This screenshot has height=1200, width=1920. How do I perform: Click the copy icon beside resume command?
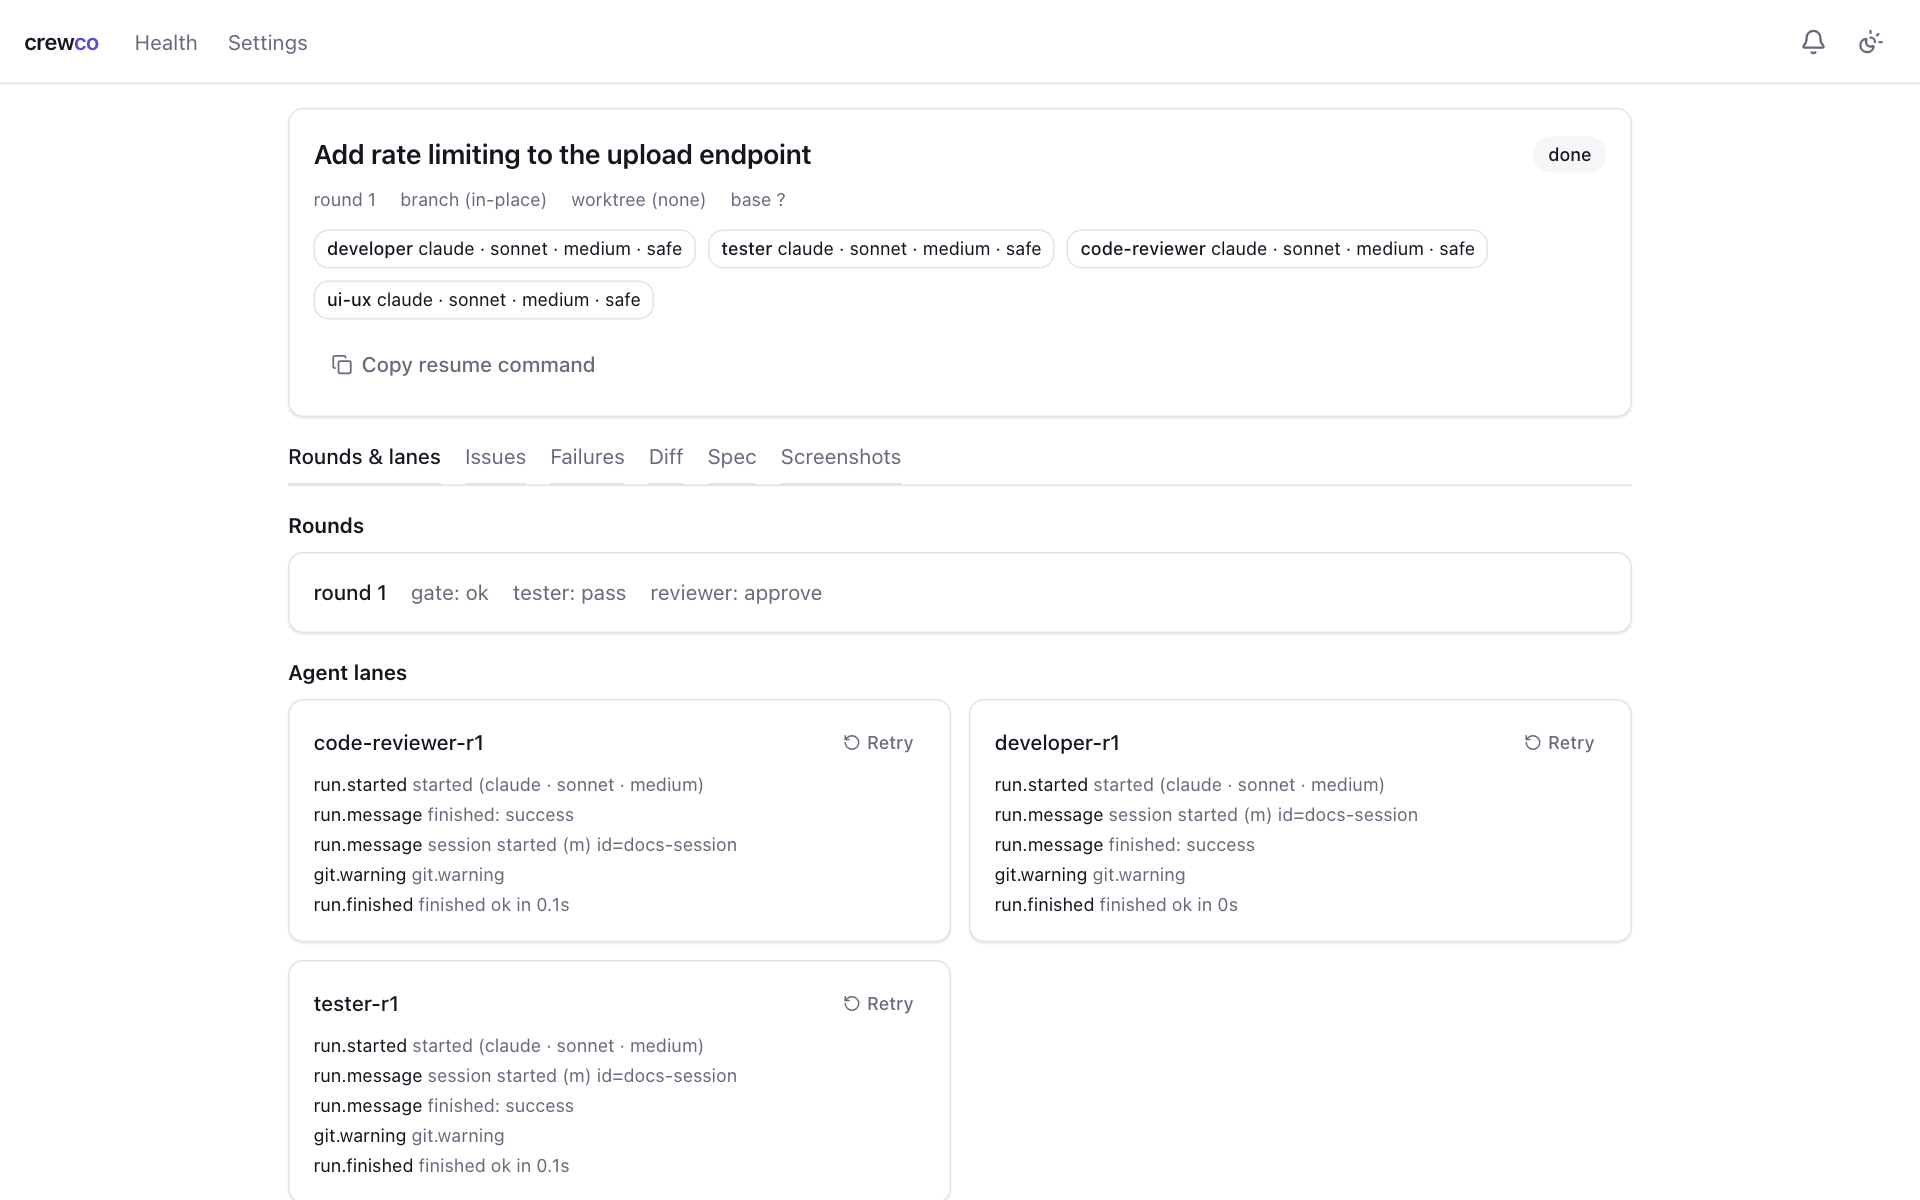[x=342, y=365]
